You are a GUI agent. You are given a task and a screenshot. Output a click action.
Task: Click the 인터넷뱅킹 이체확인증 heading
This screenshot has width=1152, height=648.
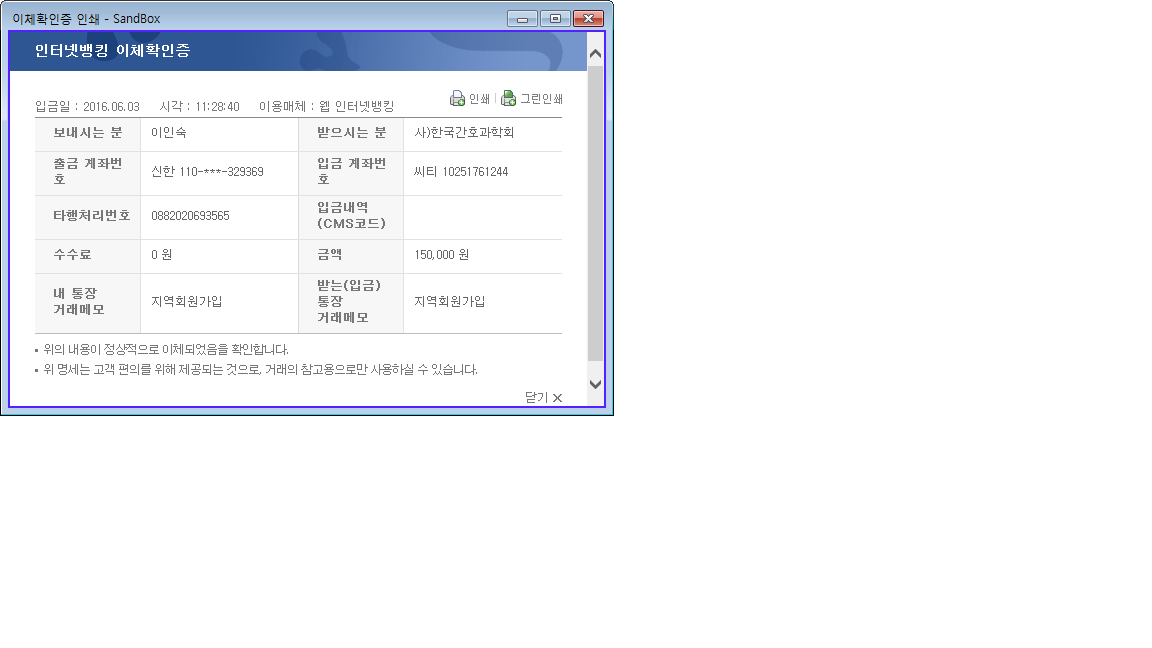coord(112,50)
